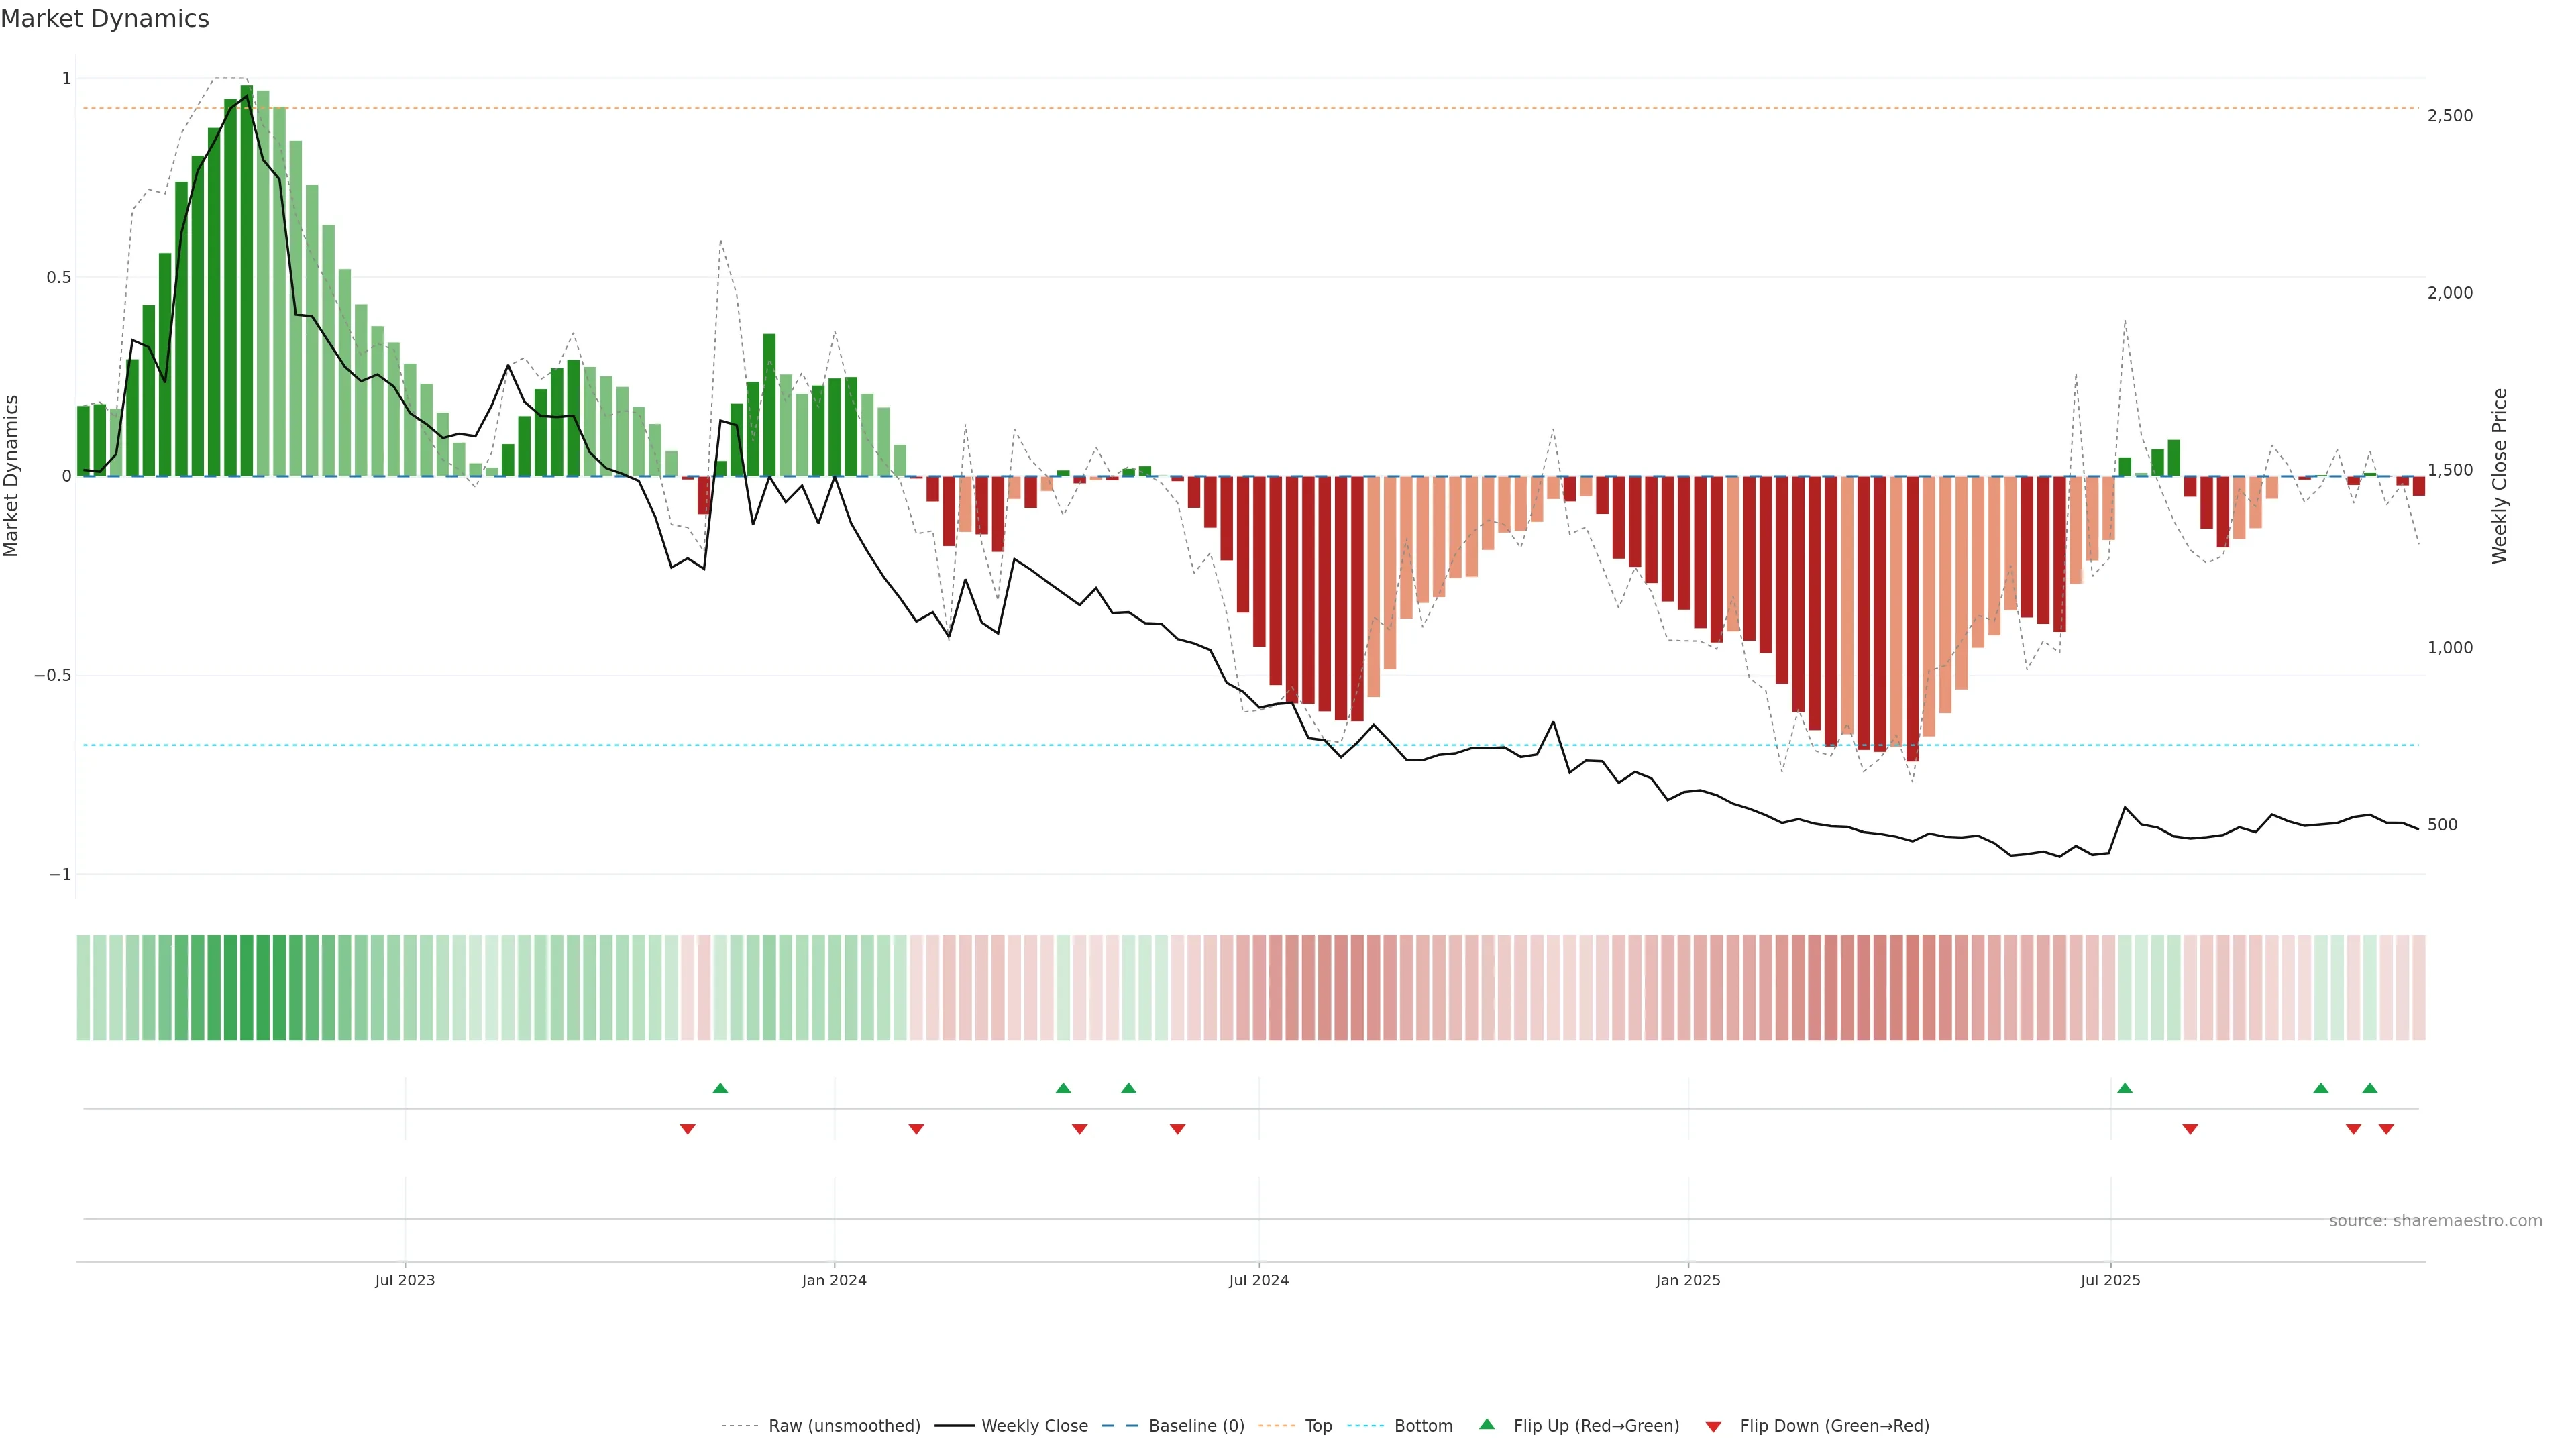Image resolution: width=2576 pixels, height=1449 pixels.
Task: Click red triangle icon in legend
Action: point(1713,1426)
